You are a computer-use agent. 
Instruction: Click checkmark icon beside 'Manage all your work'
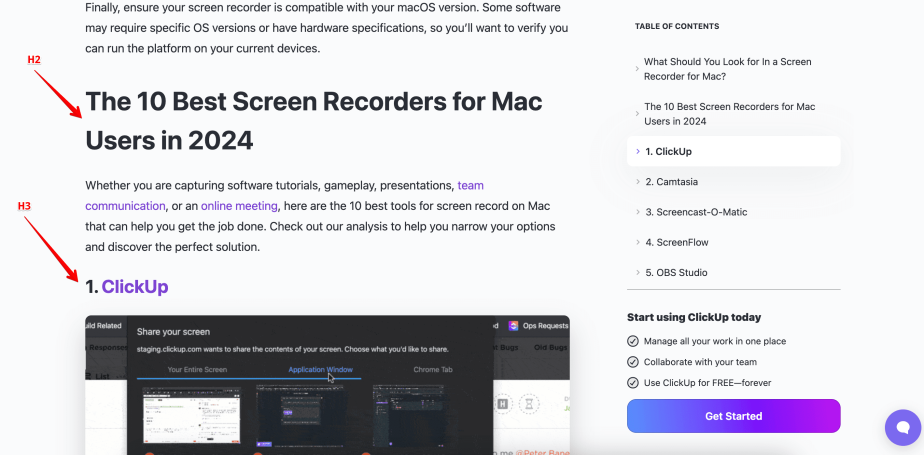(x=632, y=342)
